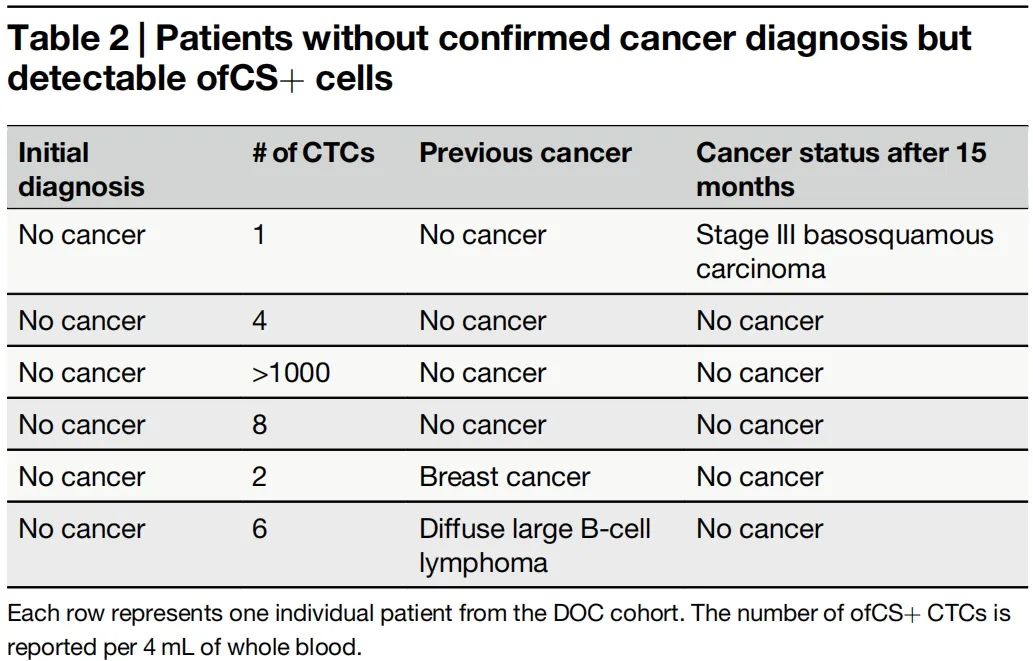Select "No cancer" status in the Breast cancer row
This screenshot has width=1033, height=661.
pyautogui.click(x=760, y=477)
